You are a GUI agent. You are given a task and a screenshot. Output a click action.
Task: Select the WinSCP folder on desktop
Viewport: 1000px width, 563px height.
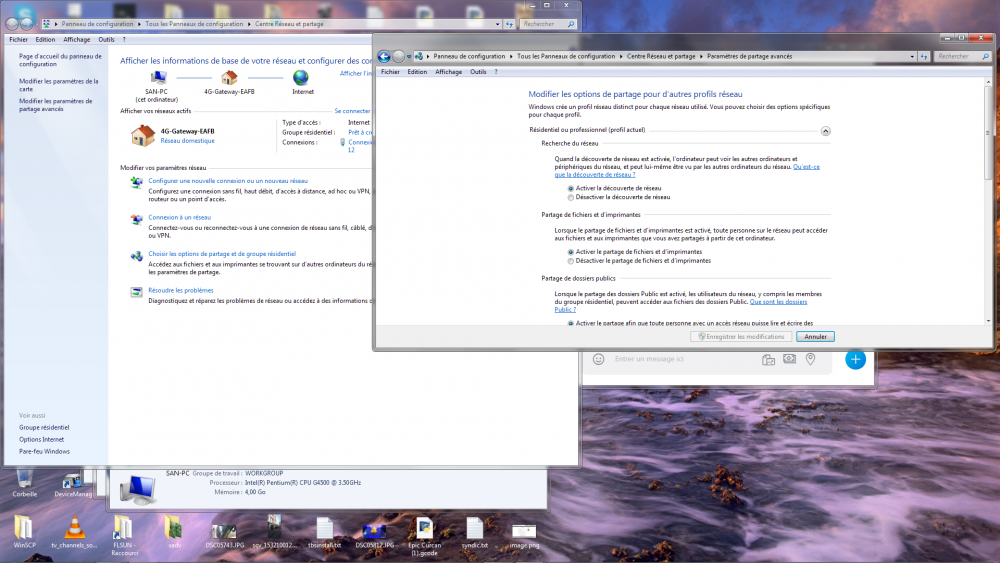click(24, 532)
